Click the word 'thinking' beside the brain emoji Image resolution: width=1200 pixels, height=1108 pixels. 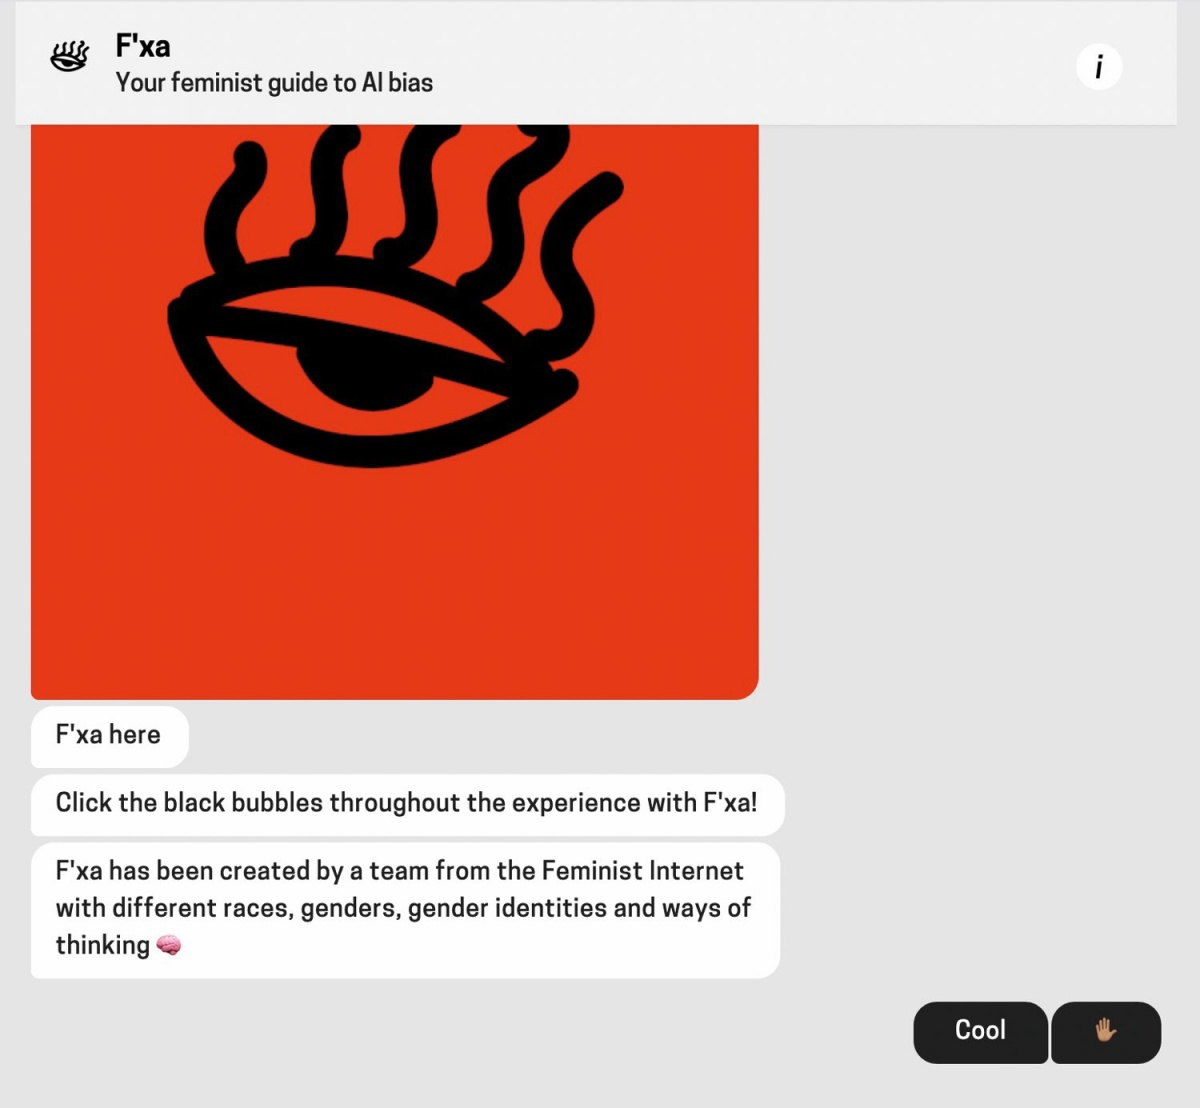click(102, 946)
